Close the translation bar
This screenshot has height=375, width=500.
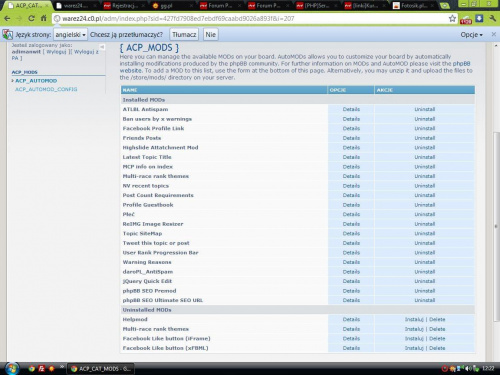tap(494, 34)
